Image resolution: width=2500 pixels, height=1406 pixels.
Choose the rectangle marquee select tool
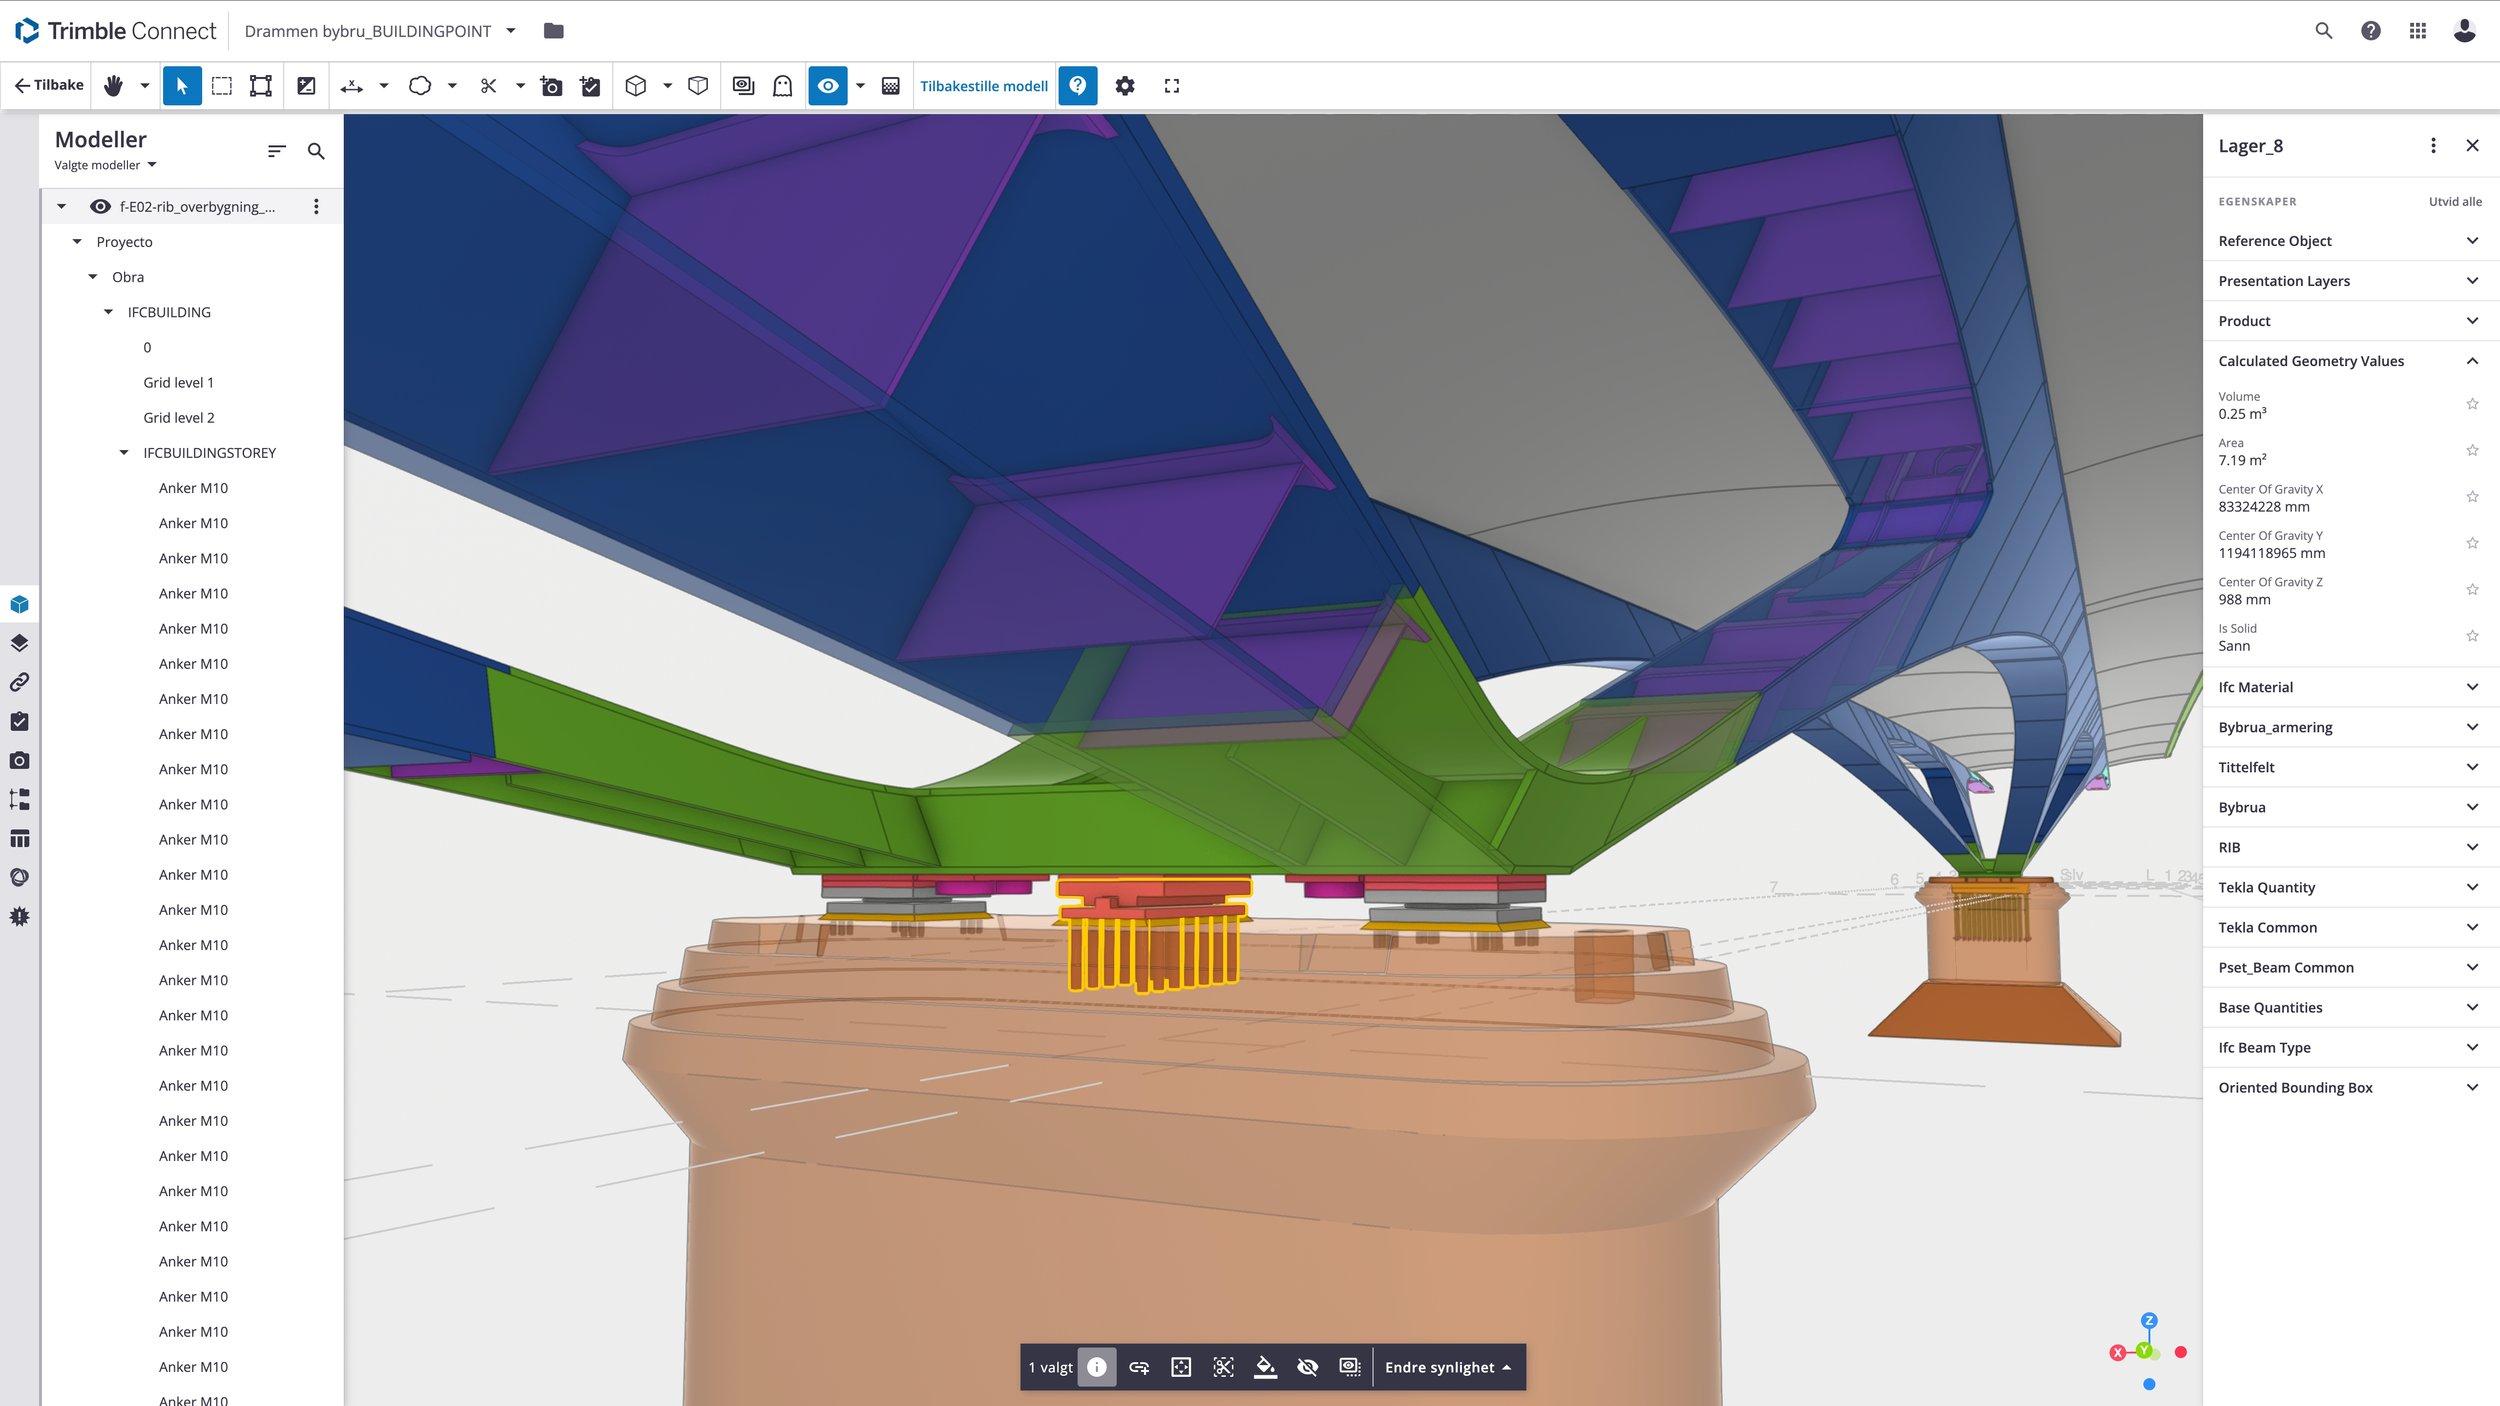coord(222,86)
